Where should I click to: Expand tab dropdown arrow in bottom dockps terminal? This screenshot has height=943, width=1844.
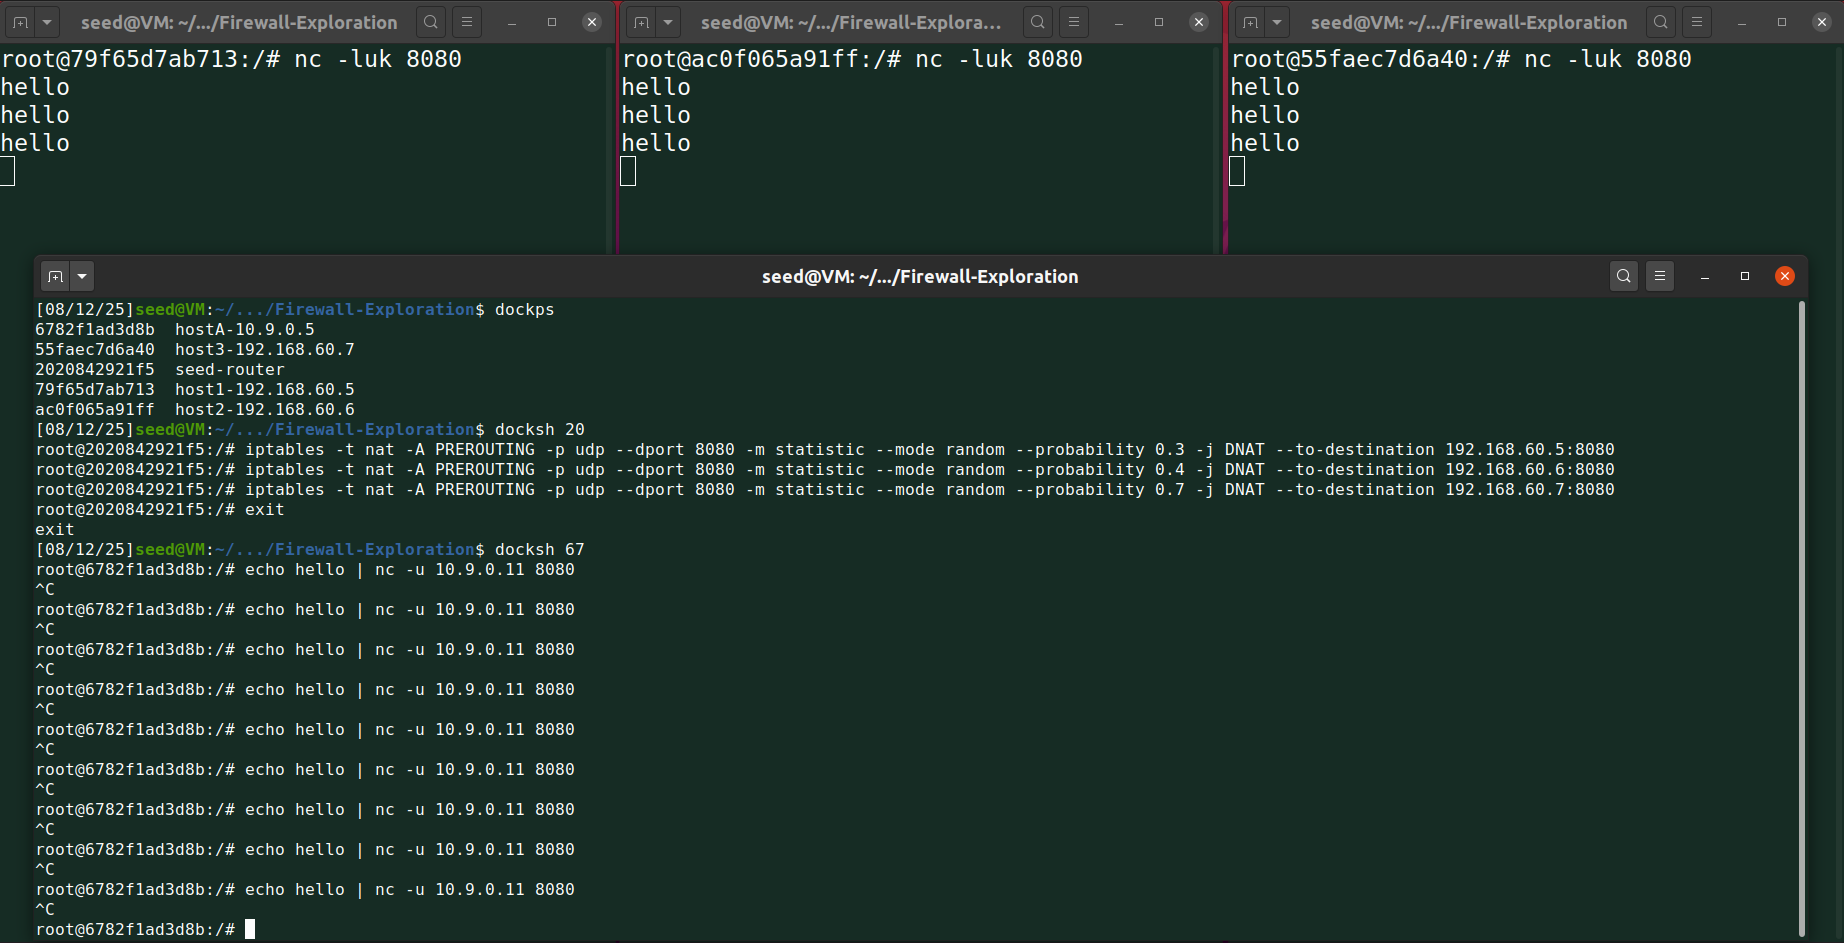click(x=82, y=276)
